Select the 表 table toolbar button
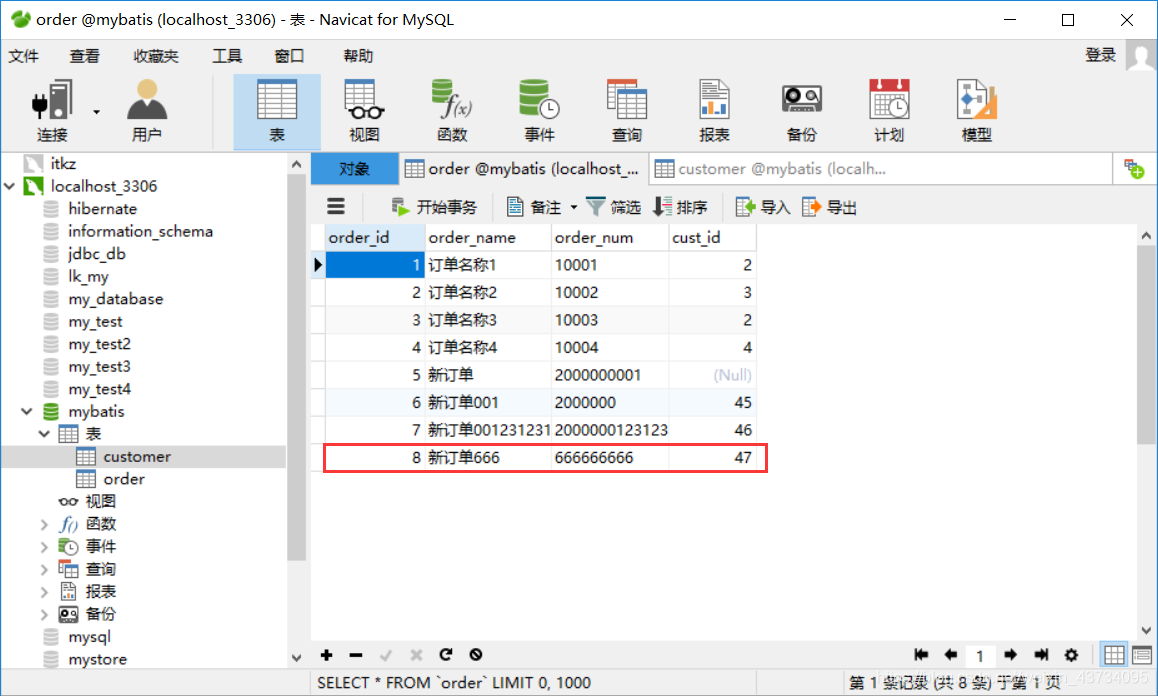The height and width of the screenshot is (696, 1158). 277,111
